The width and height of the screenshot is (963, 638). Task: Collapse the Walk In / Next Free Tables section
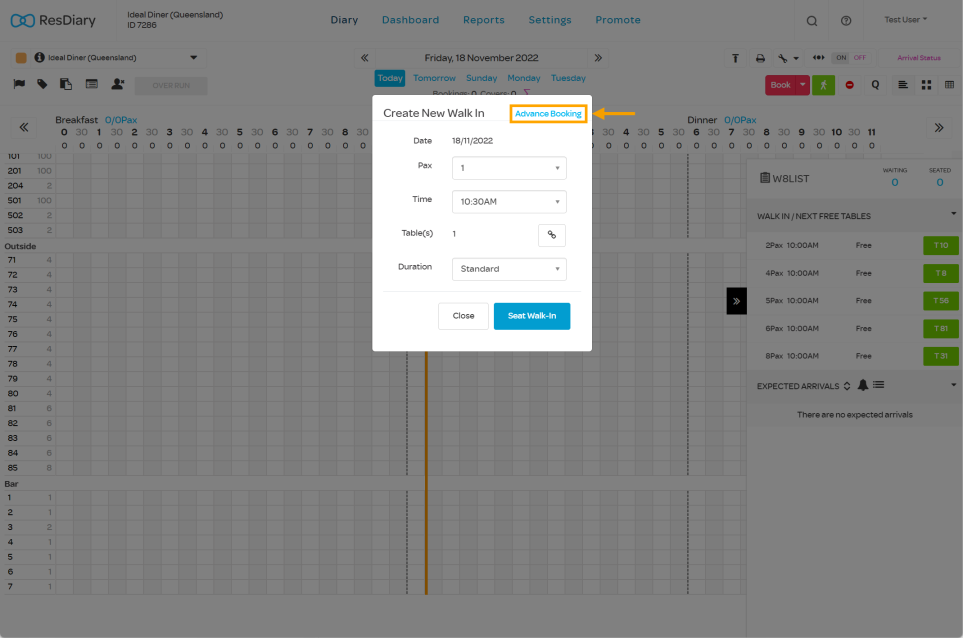952,215
